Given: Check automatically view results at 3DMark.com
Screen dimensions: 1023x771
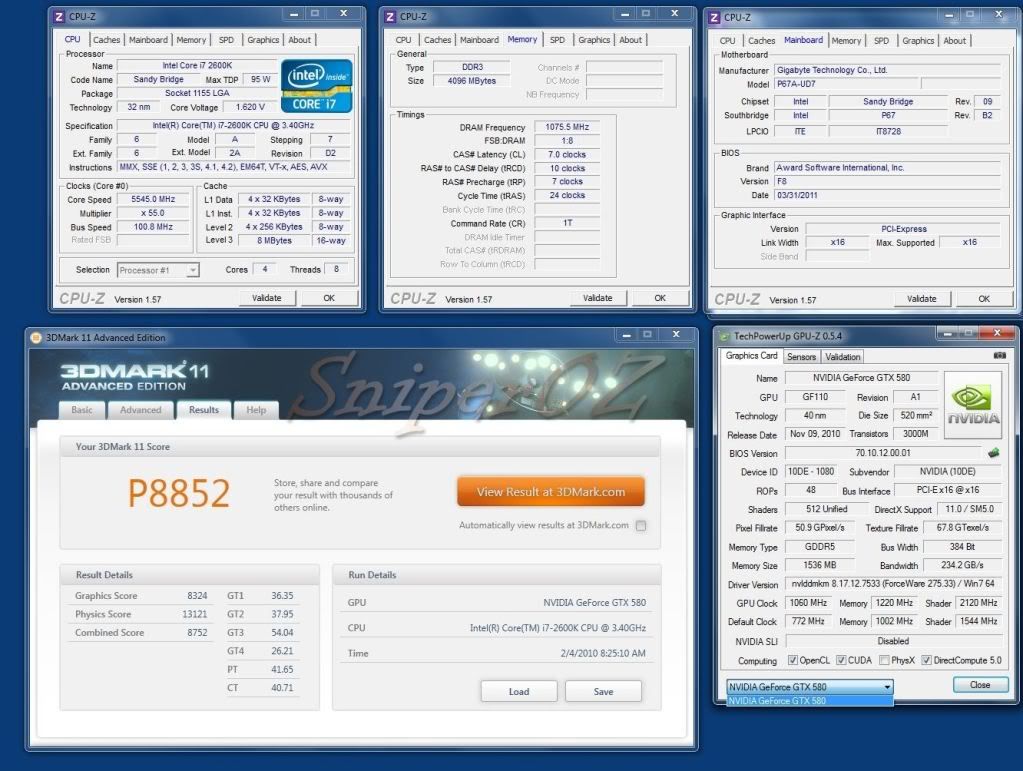Looking at the screenshot, I should click(x=641, y=526).
